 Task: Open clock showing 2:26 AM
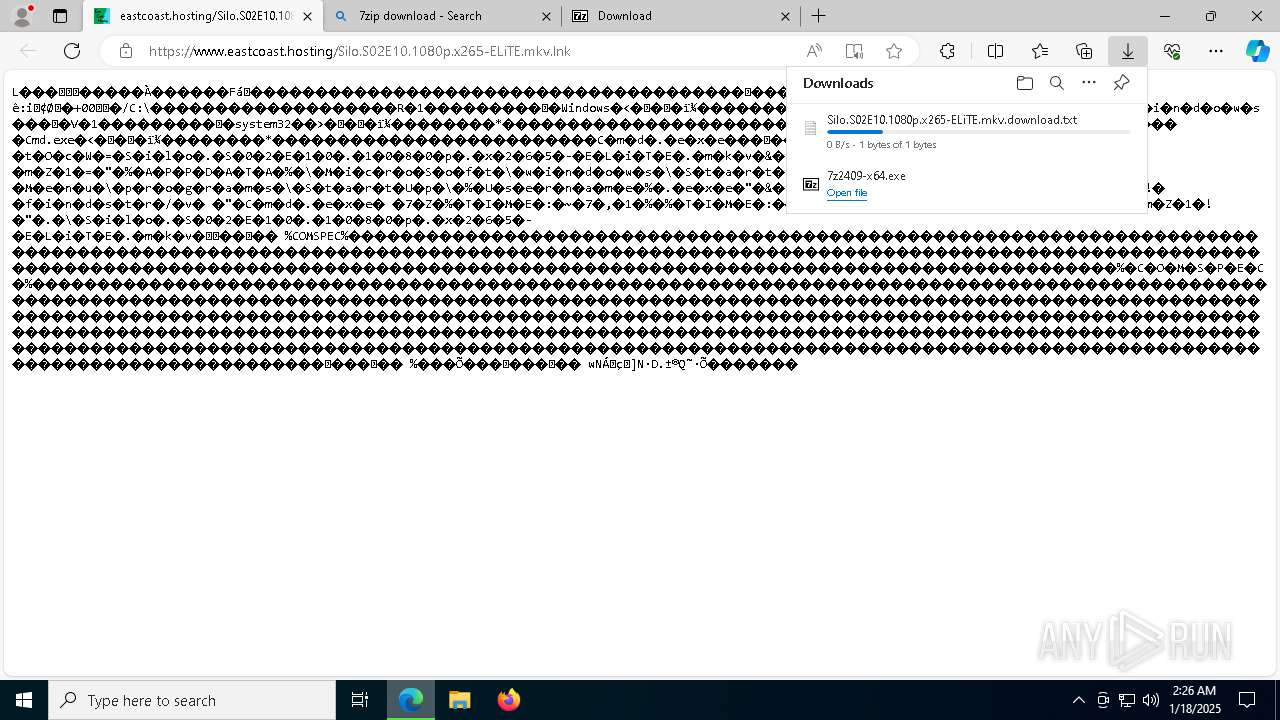pos(1195,700)
